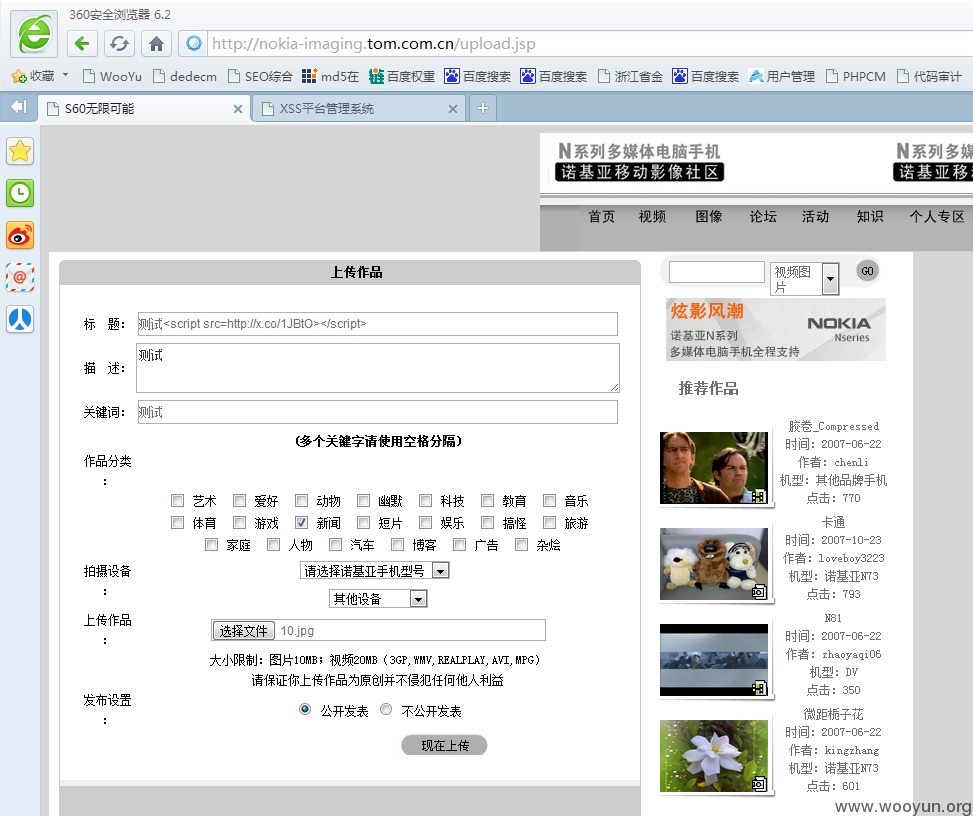Check the 艺术 category checkbox
This screenshot has width=973, height=816.
coord(177,500)
